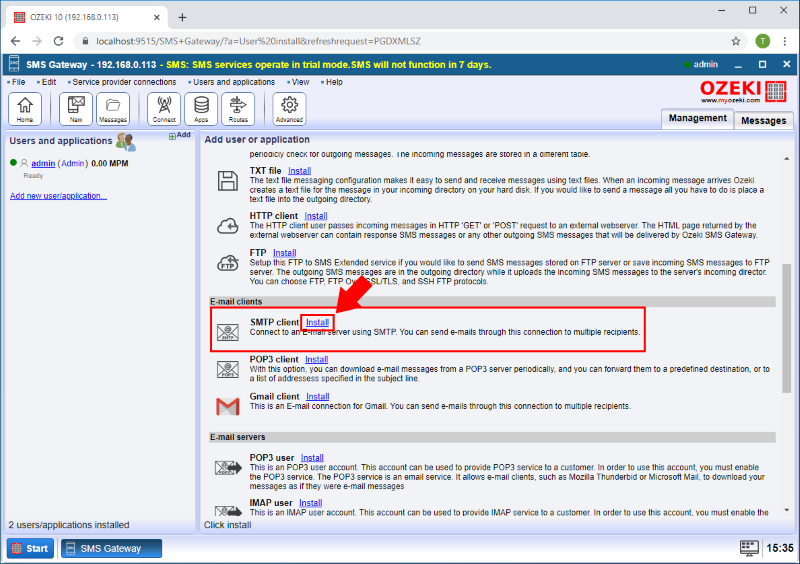Click the FTP cloud icon
Viewport: 800px width, 564px height.
click(228, 263)
